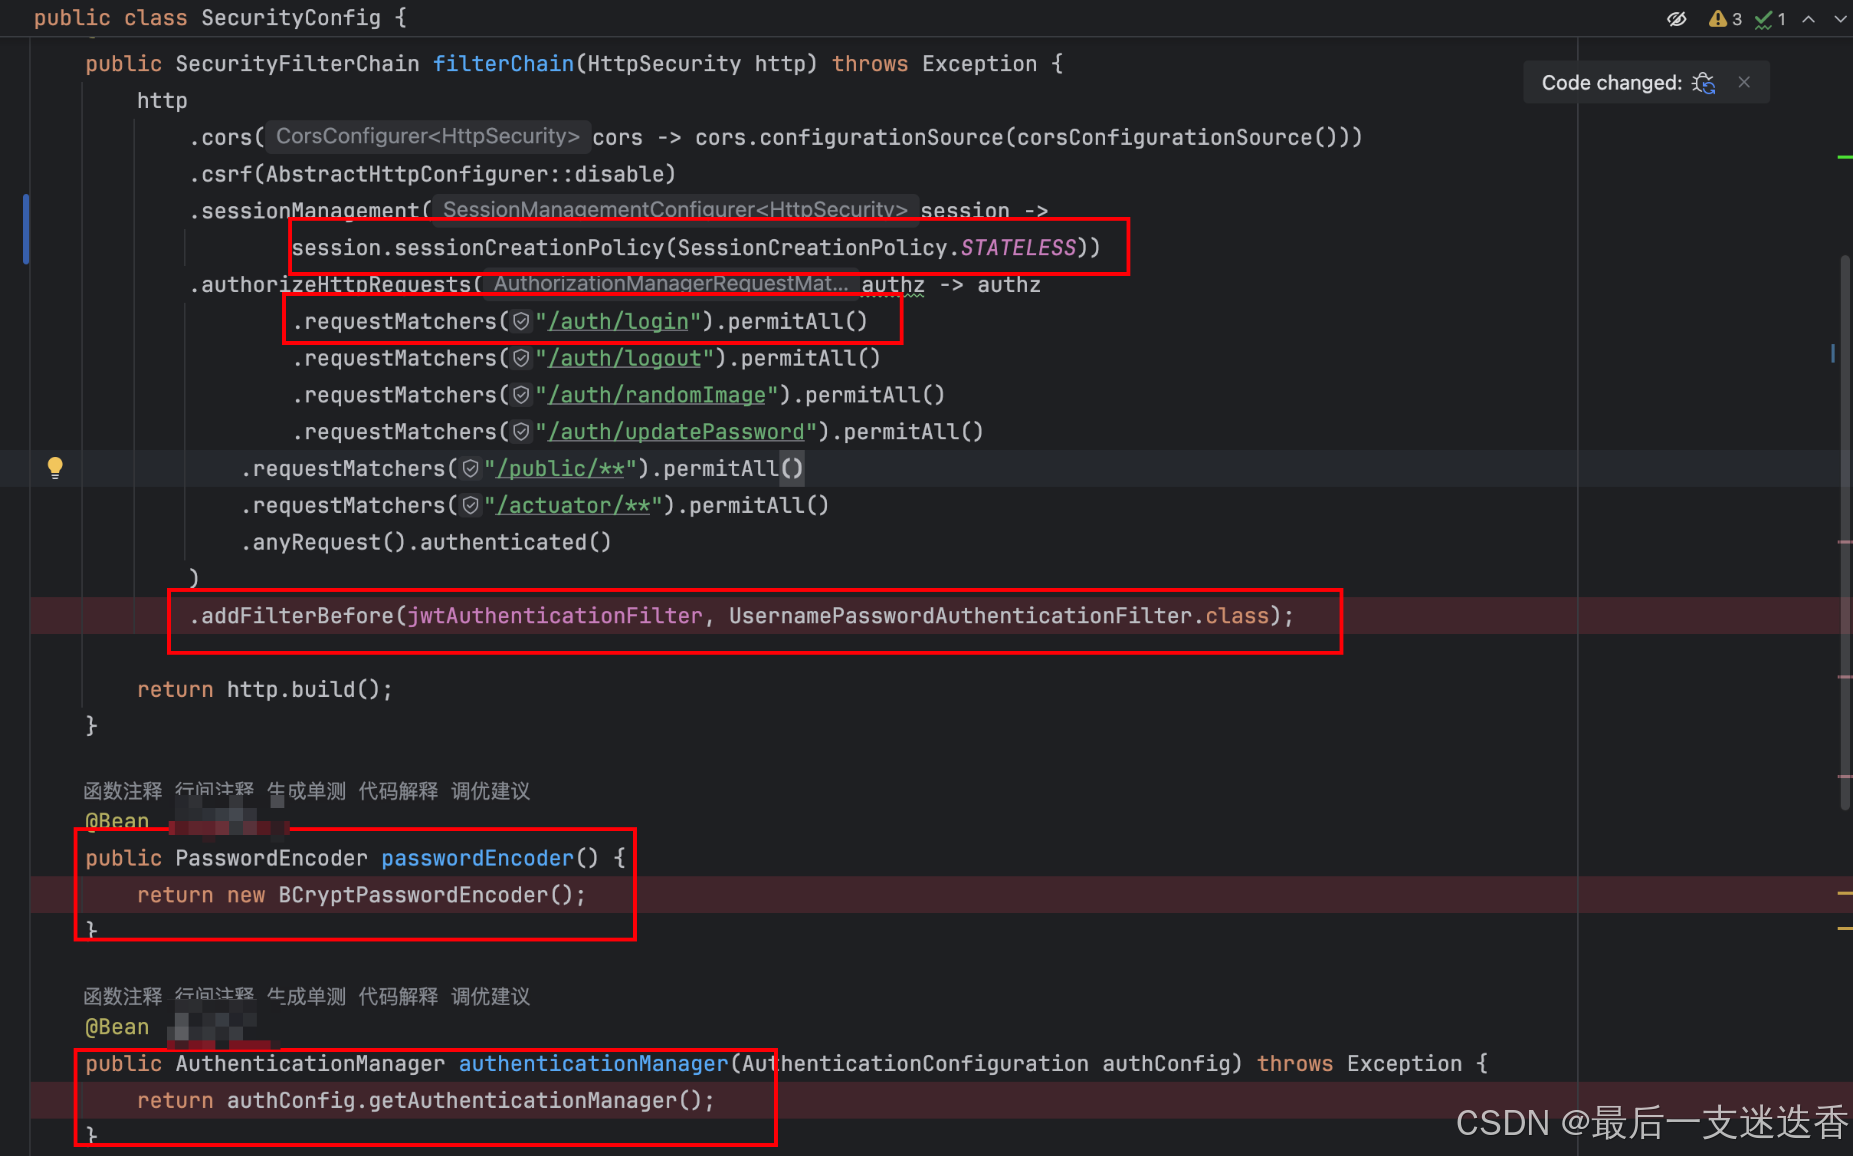This screenshot has height=1156, width=1854.
Task: Open the "/actuator/**" URL link
Action: coord(573,505)
